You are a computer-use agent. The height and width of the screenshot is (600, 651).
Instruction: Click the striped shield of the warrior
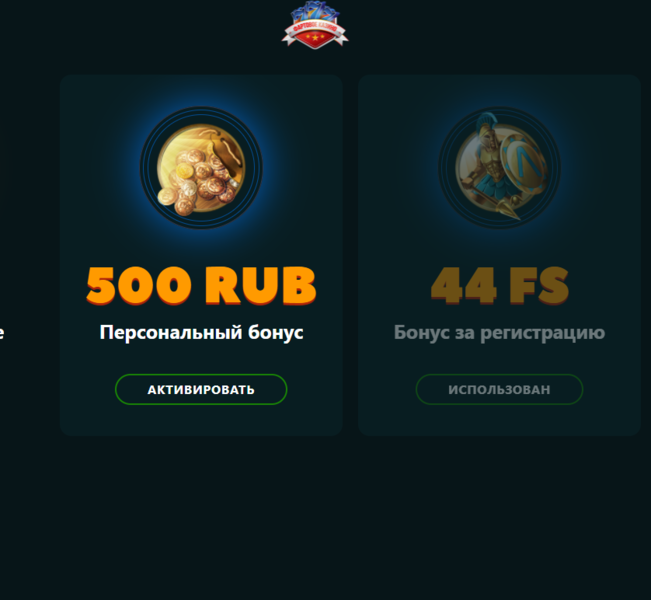coord(524,164)
